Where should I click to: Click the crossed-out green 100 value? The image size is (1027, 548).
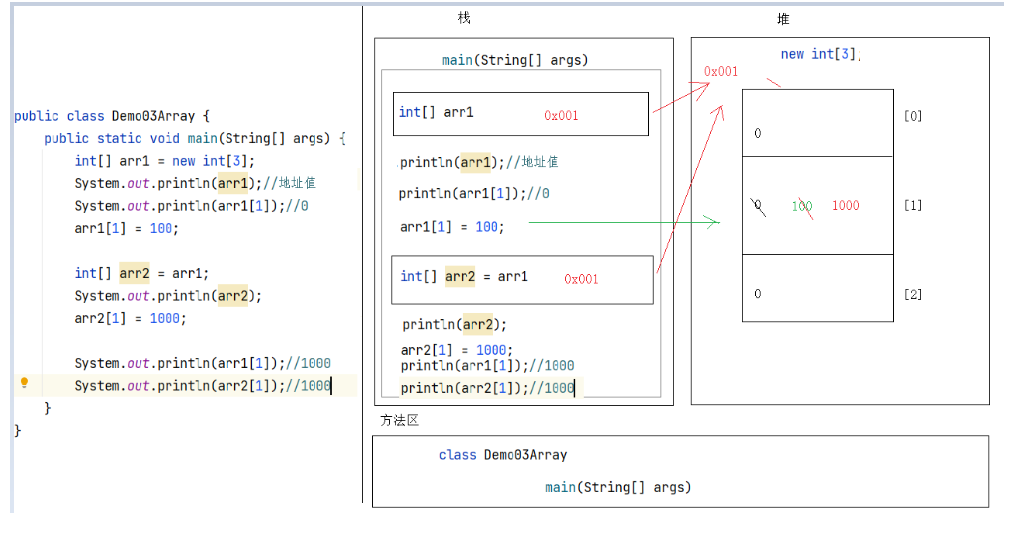802,206
